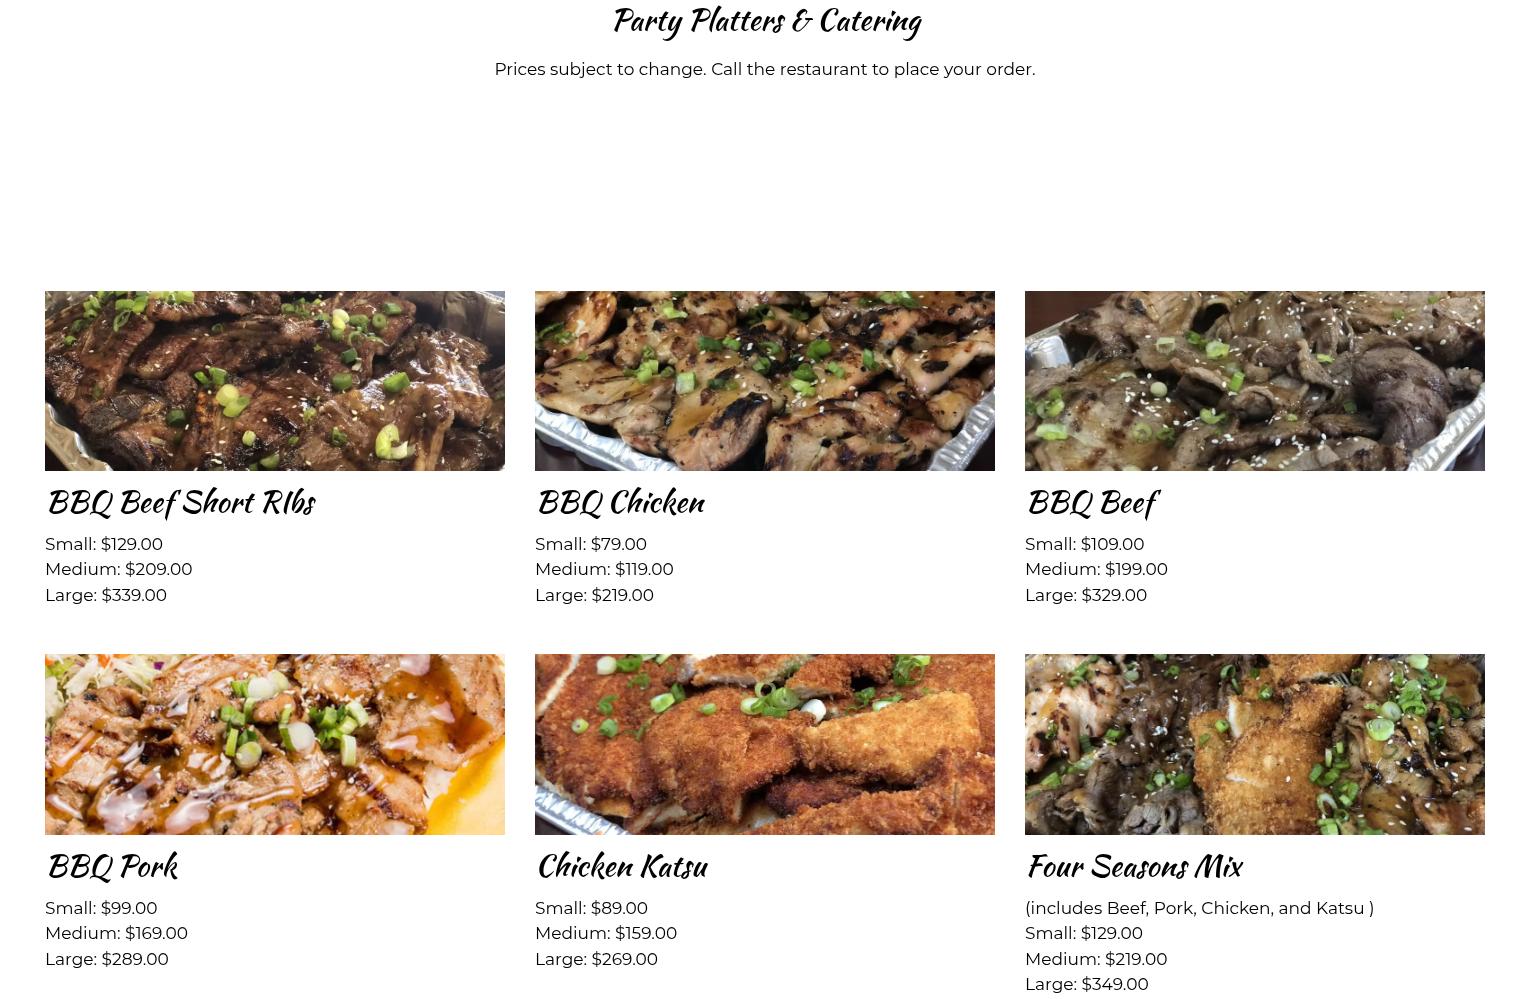
Task: Open the Four Seasons Mix image
Action: [1255, 745]
